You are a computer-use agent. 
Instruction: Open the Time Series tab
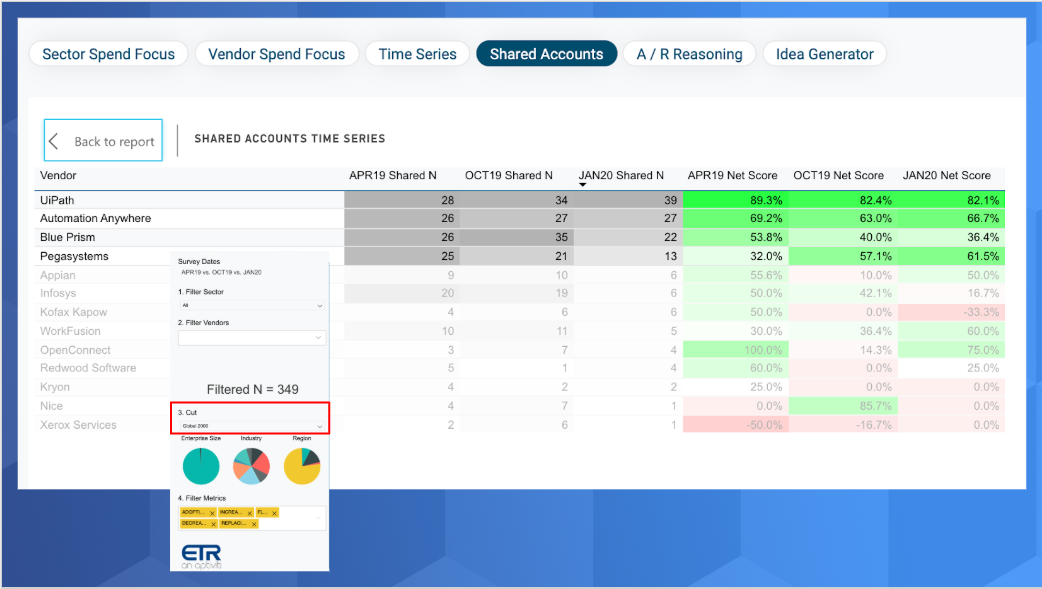[417, 54]
